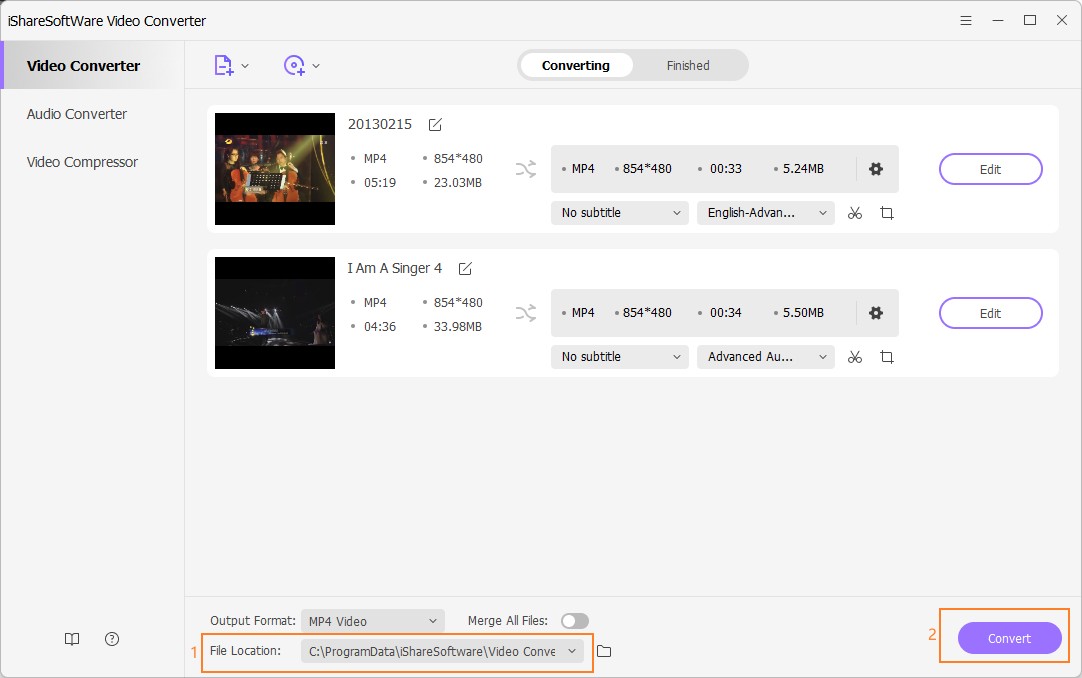Screen dimensions: 1082x678
Task: Switch to the Finished tab
Action: pos(688,65)
